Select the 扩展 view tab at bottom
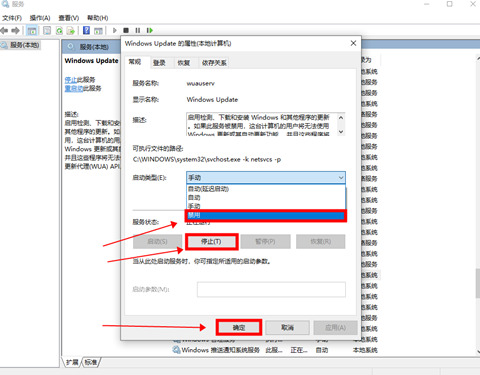480x375 pixels. click(x=72, y=362)
